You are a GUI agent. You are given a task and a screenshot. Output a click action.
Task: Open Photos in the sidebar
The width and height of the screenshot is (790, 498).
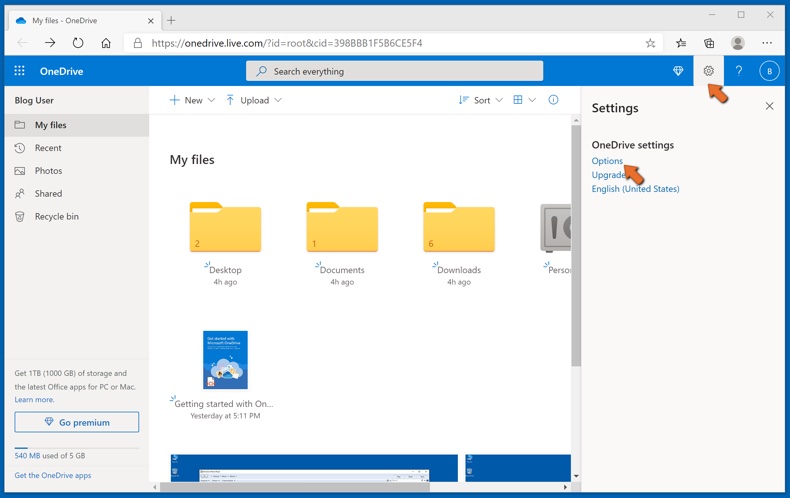point(48,171)
